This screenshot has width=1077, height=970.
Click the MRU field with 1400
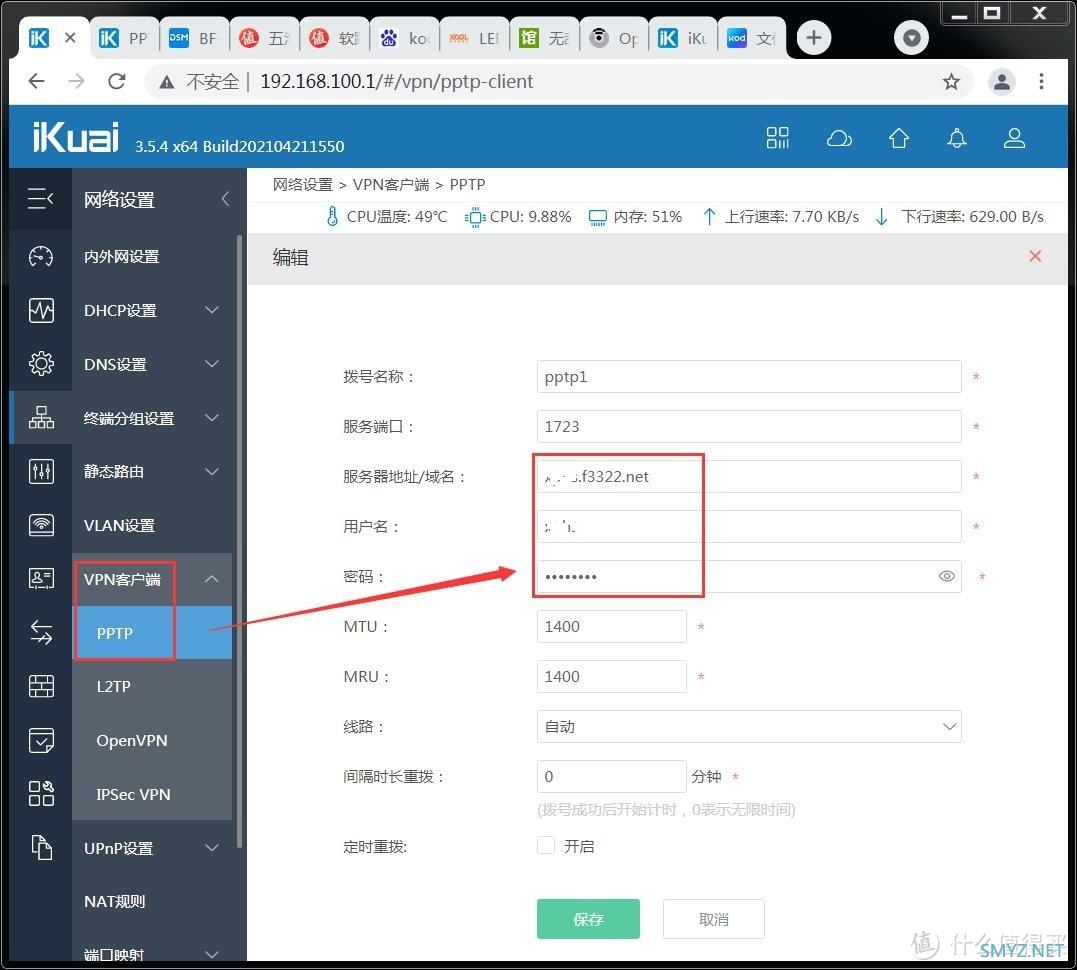[x=611, y=676]
